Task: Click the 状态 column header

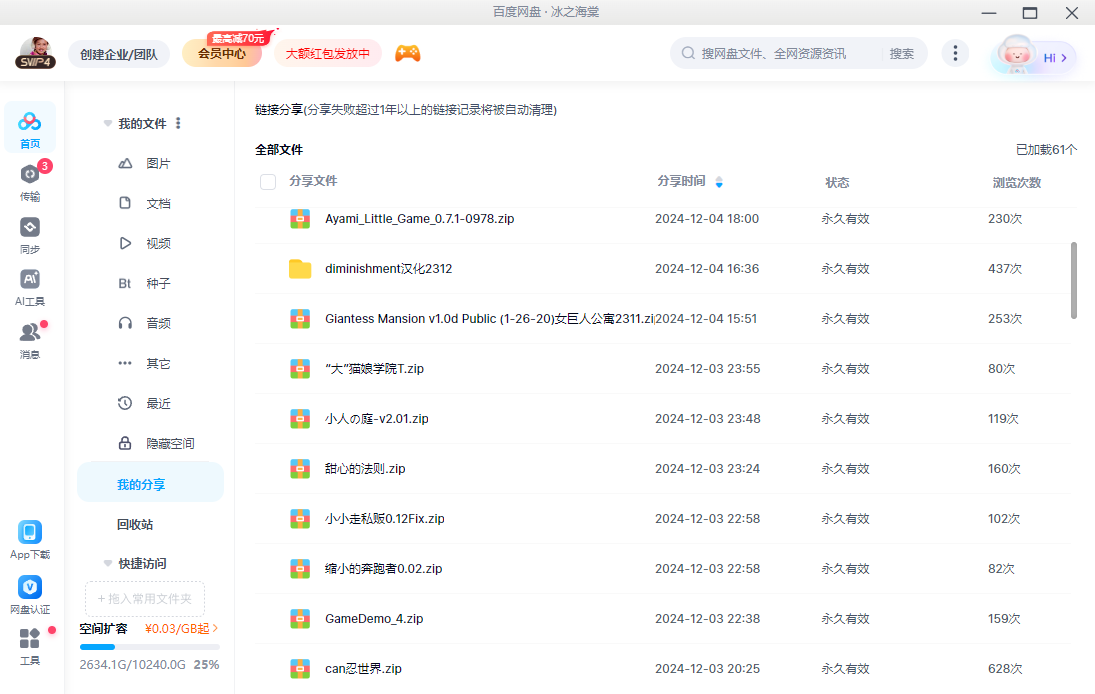Action: [x=837, y=182]
